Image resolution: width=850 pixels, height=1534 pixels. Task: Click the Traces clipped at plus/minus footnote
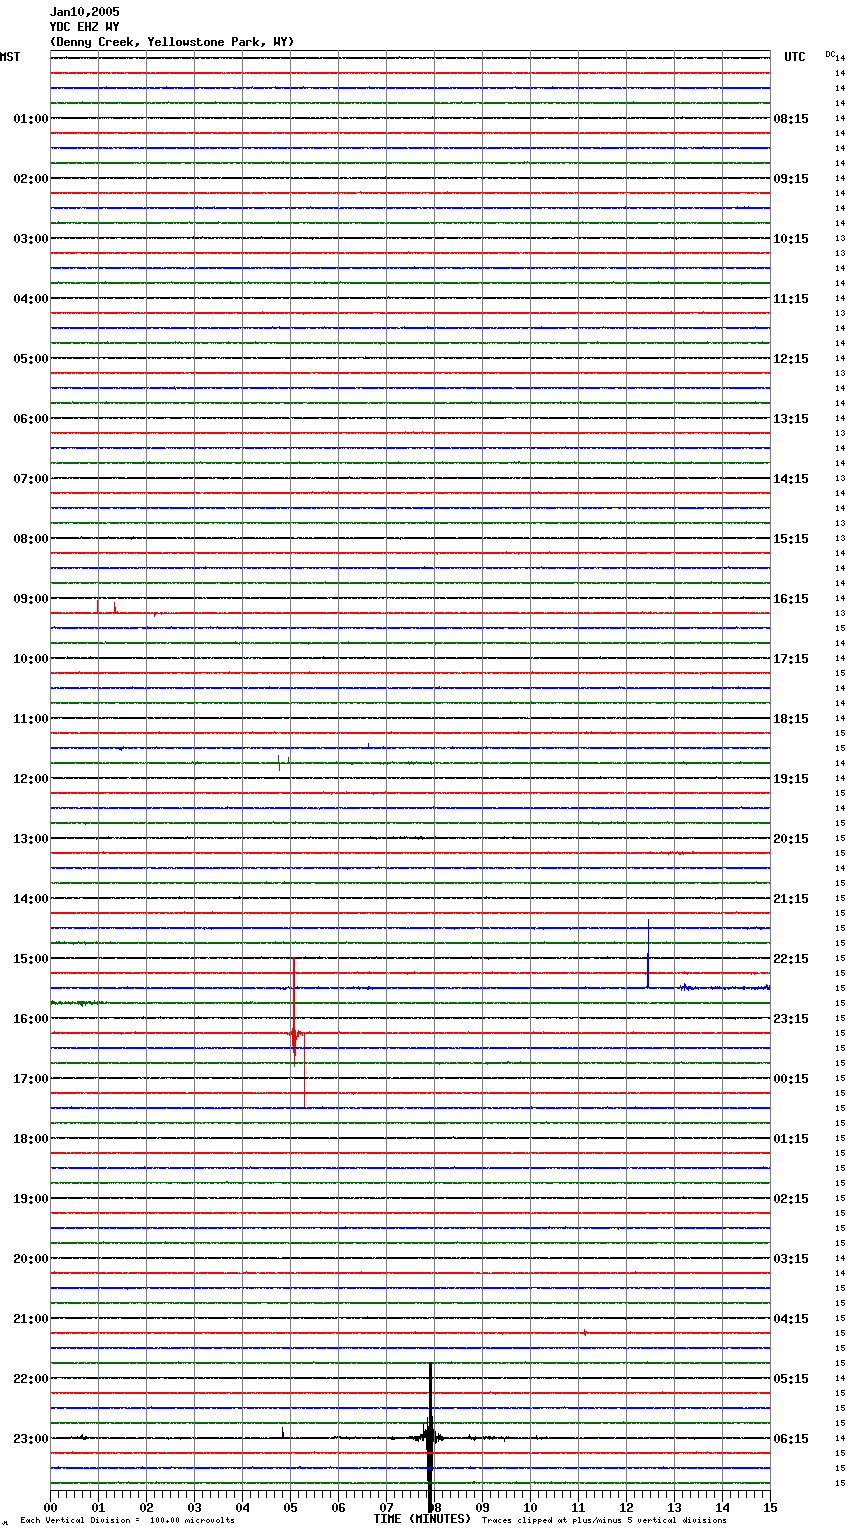(x=604, y=1521)
